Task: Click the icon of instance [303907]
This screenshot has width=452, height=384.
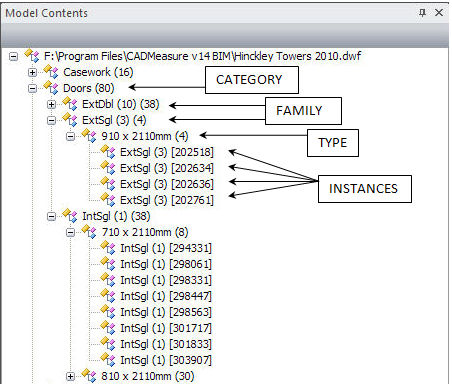Action: [x=108, y=359]
